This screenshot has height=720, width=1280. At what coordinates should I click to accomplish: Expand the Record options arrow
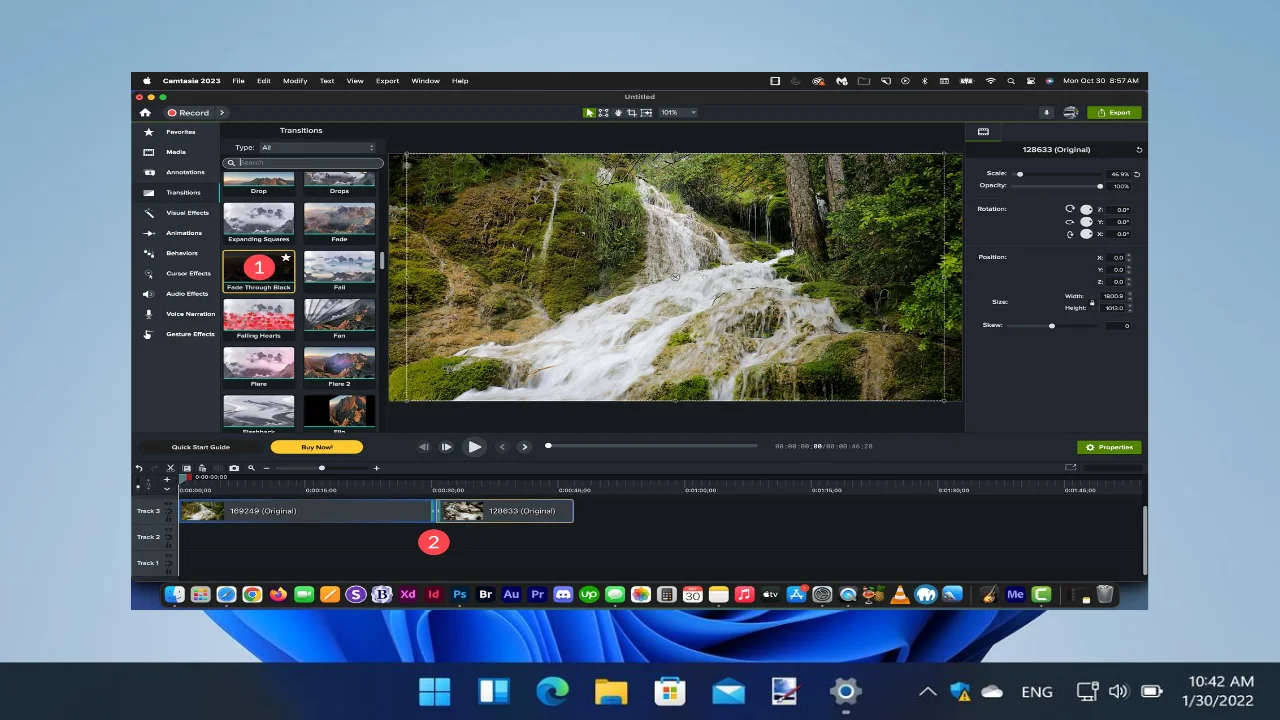tap(222, 113)
